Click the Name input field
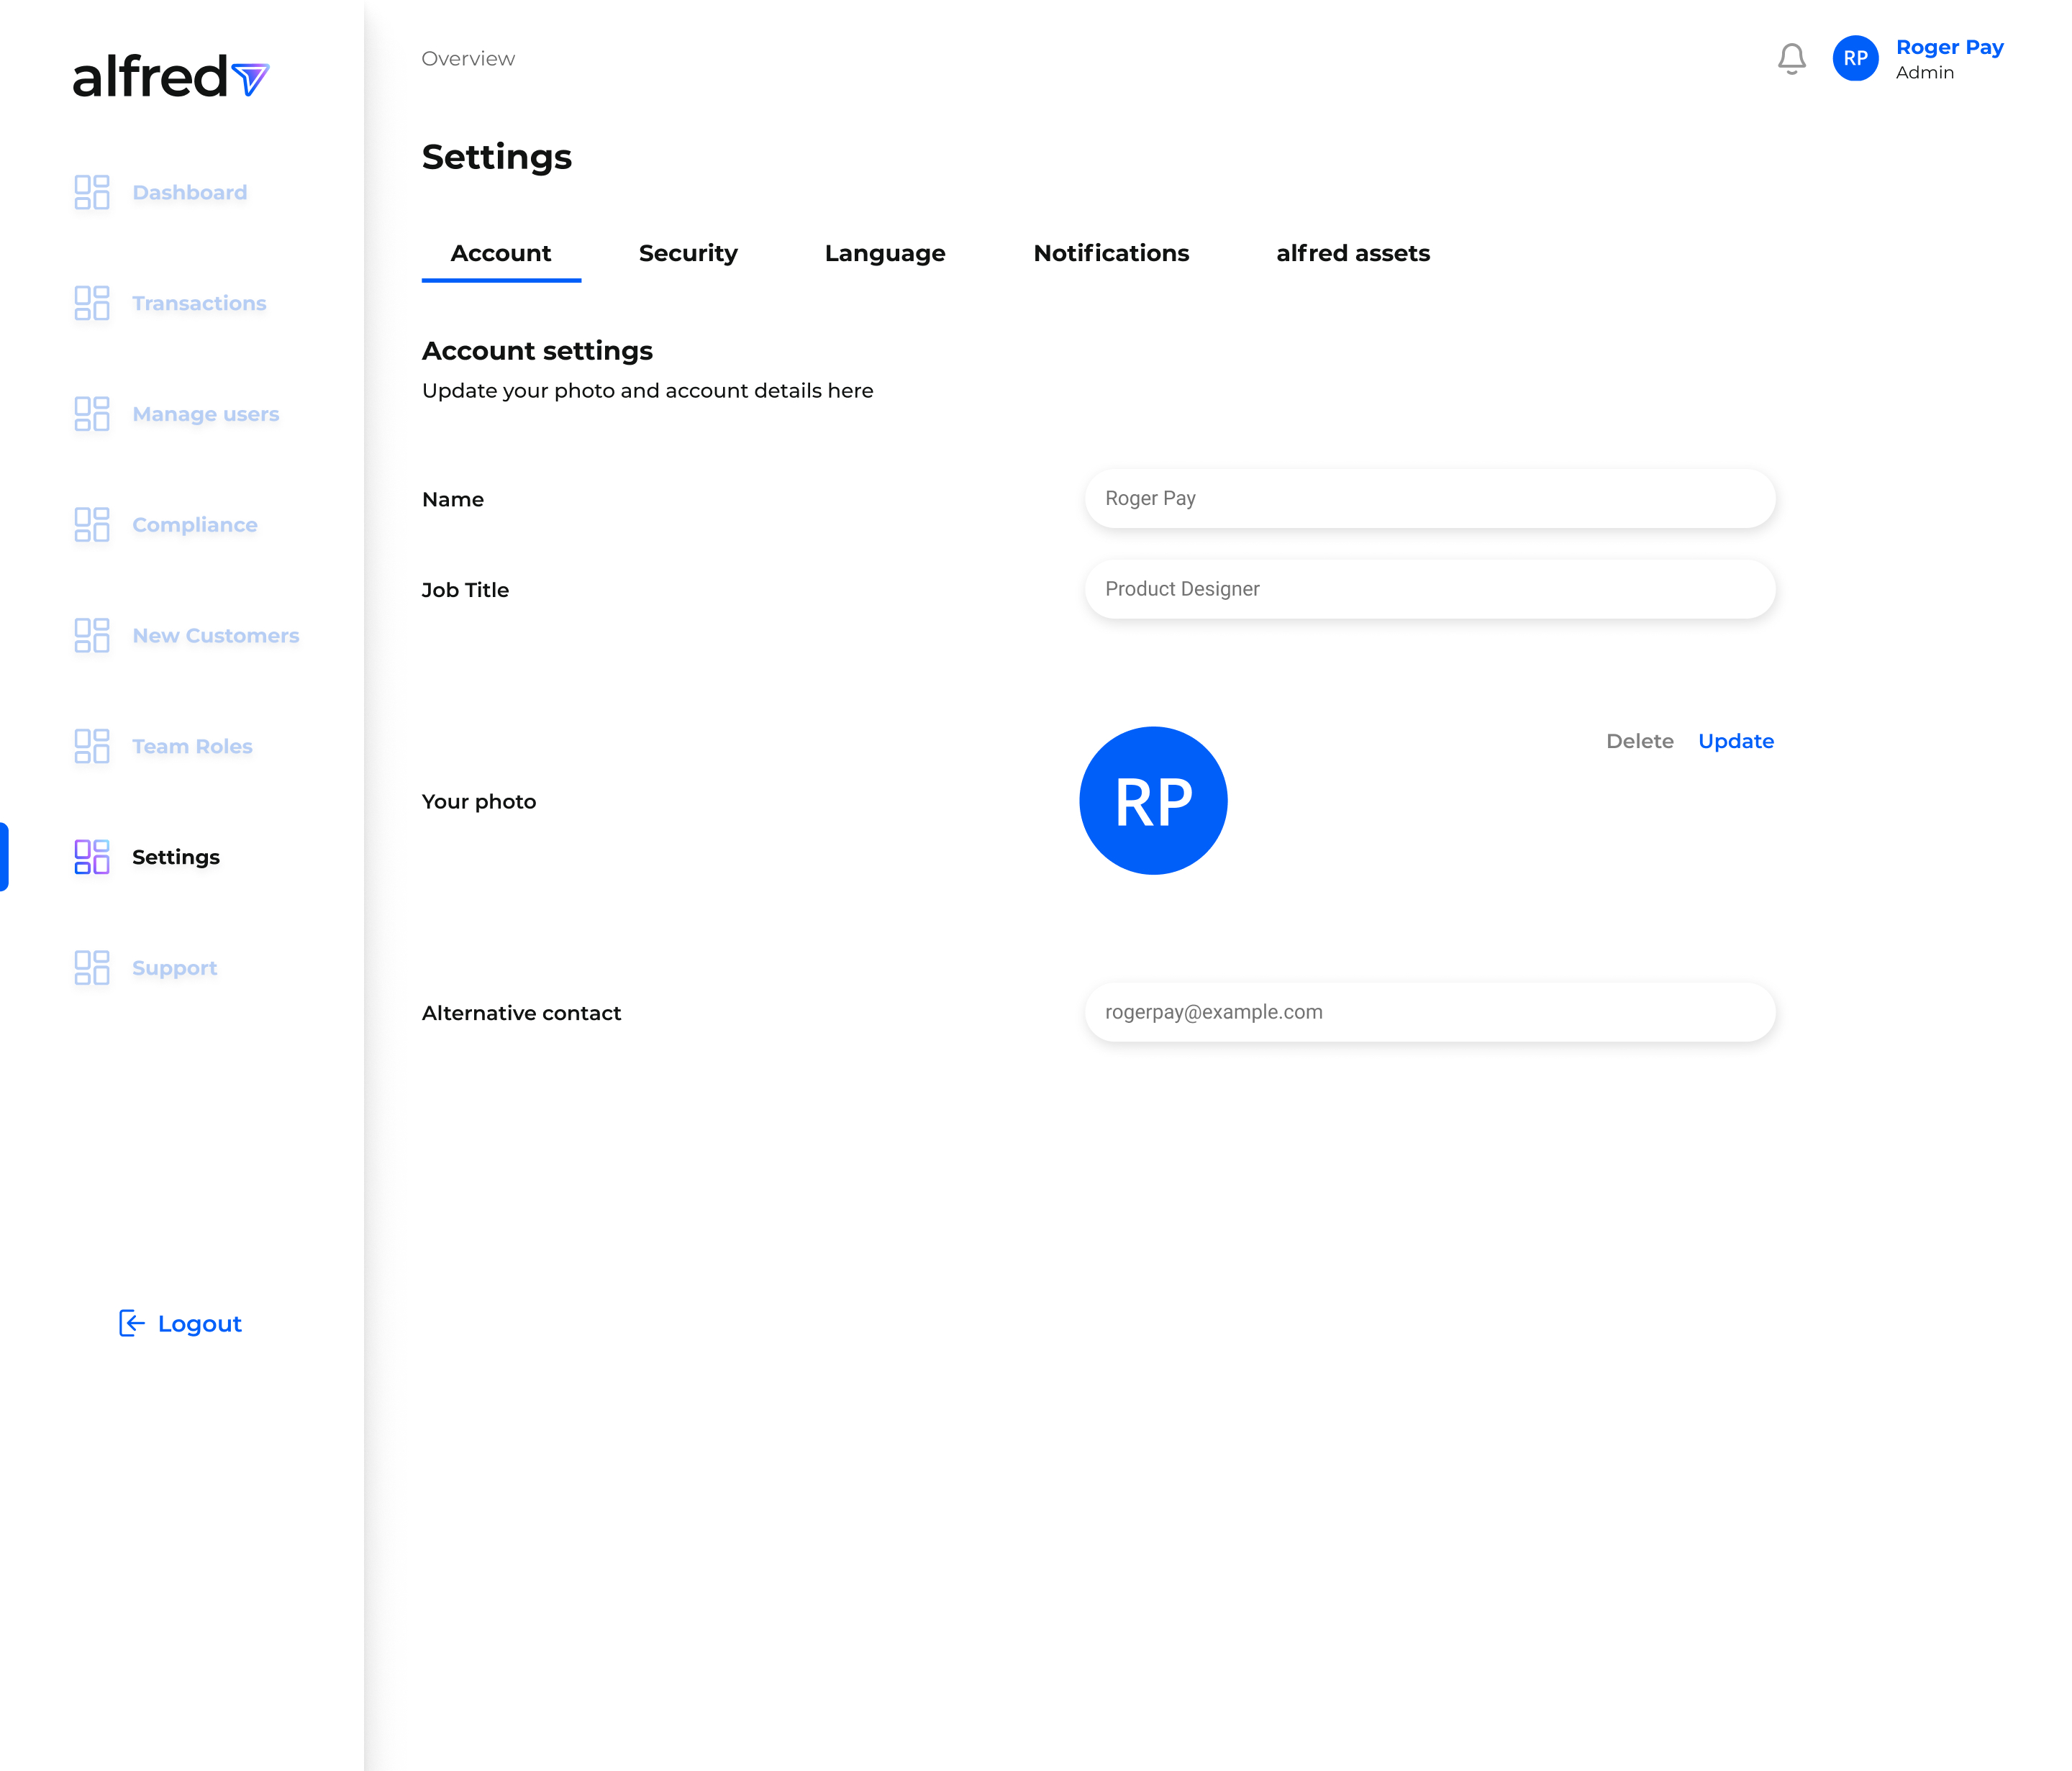Viewport: 2072px width, 1771px height. pyautogui.click(x=1429, y=498)
